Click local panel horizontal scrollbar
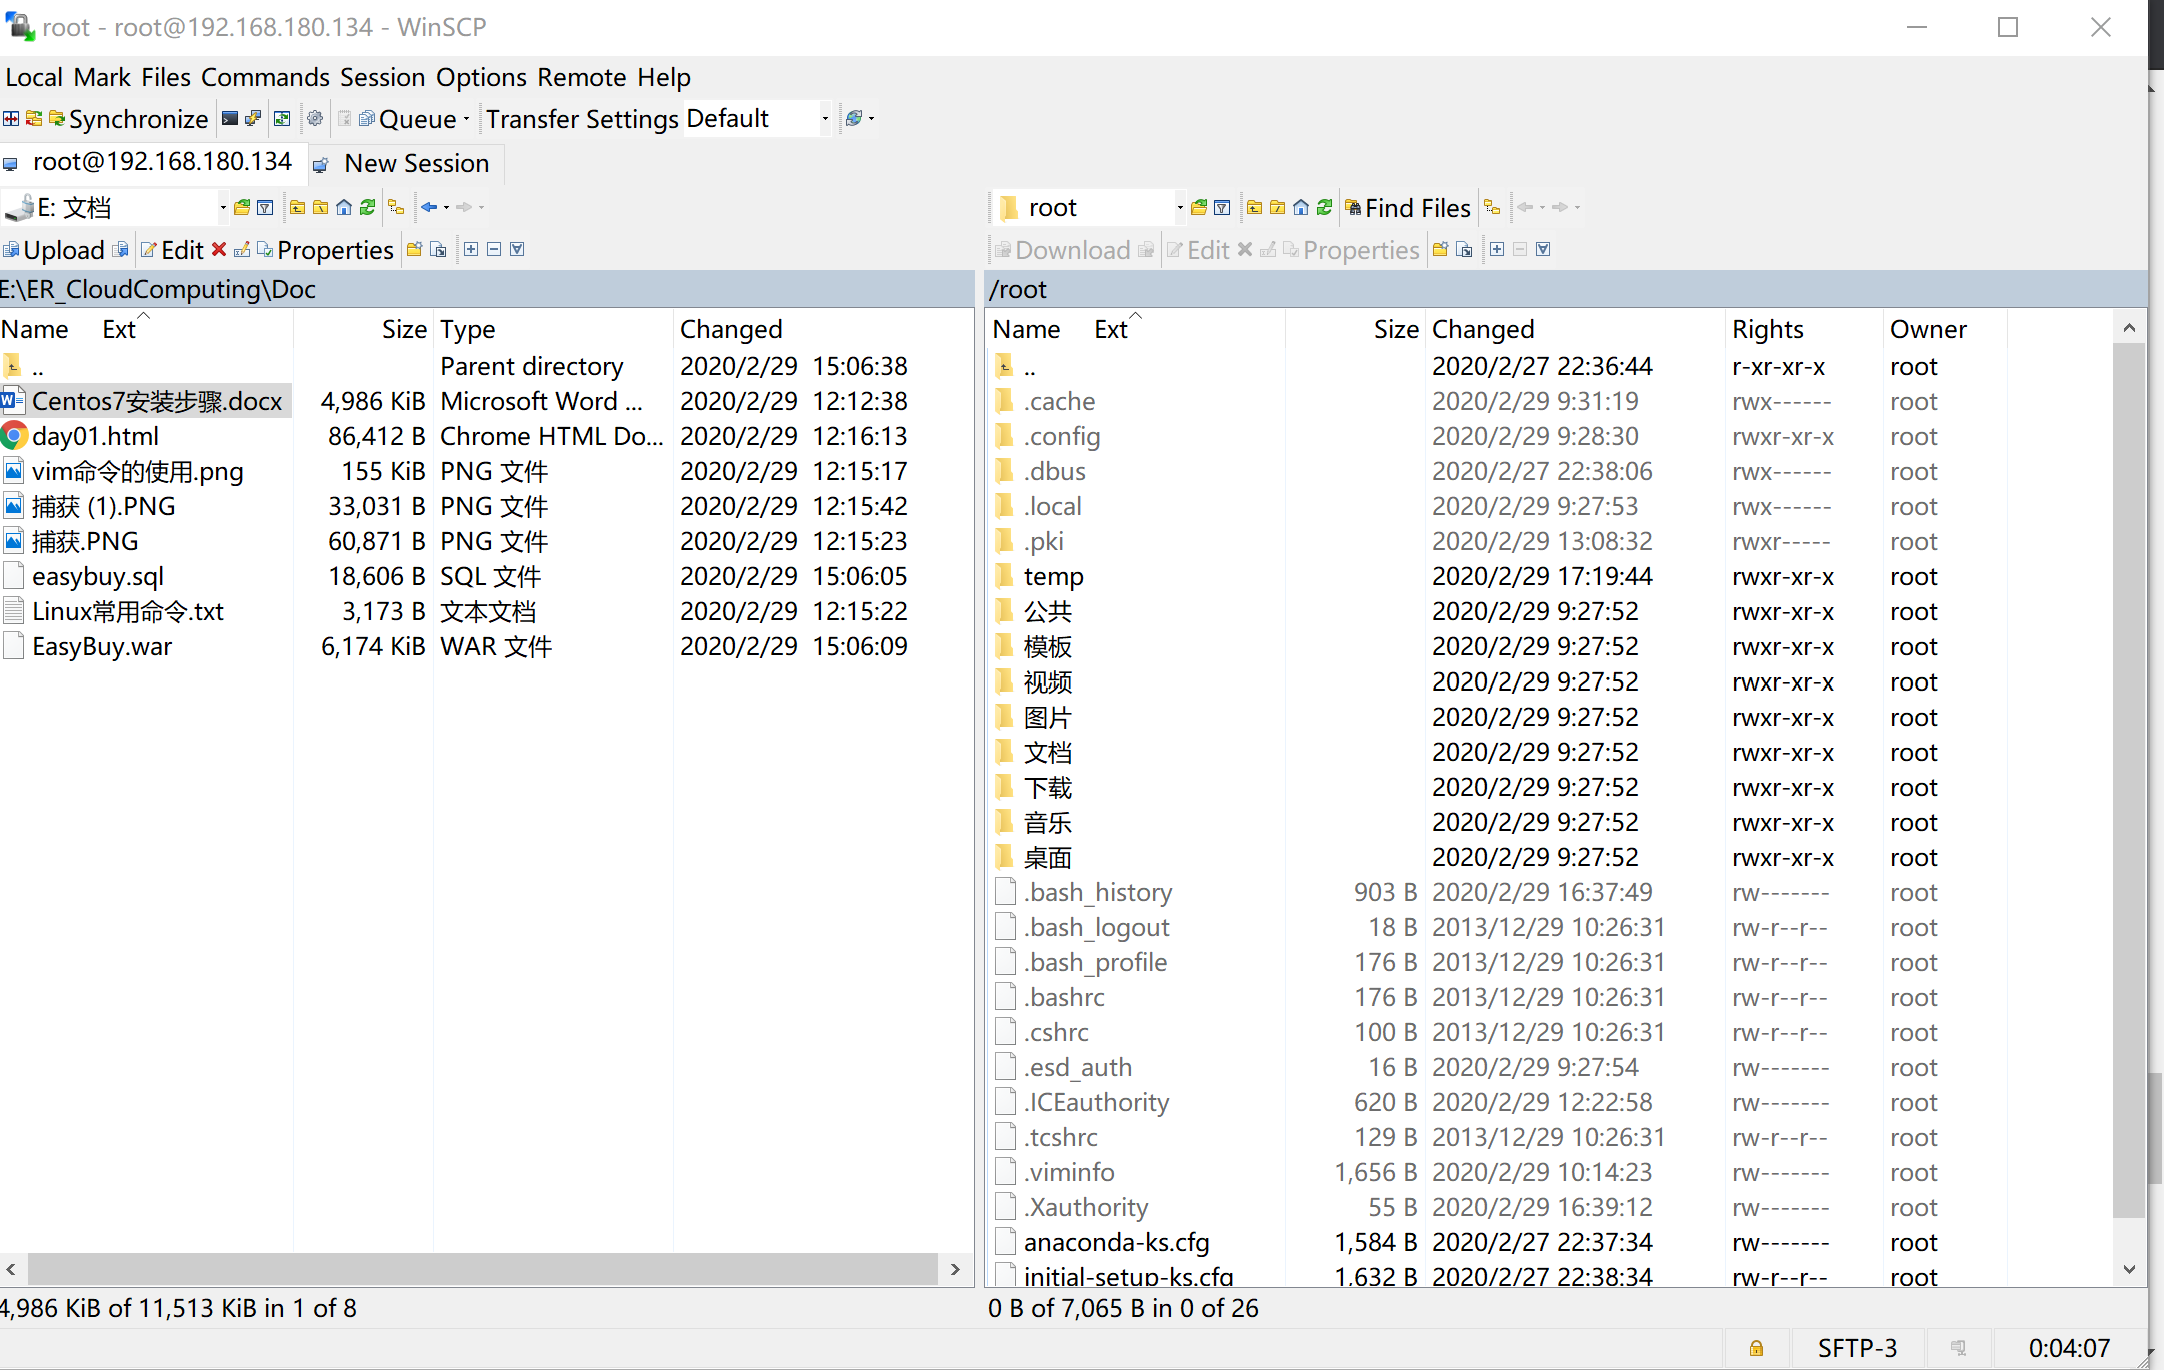This screenshot has height=1370, width=2164. [482, 1268]
